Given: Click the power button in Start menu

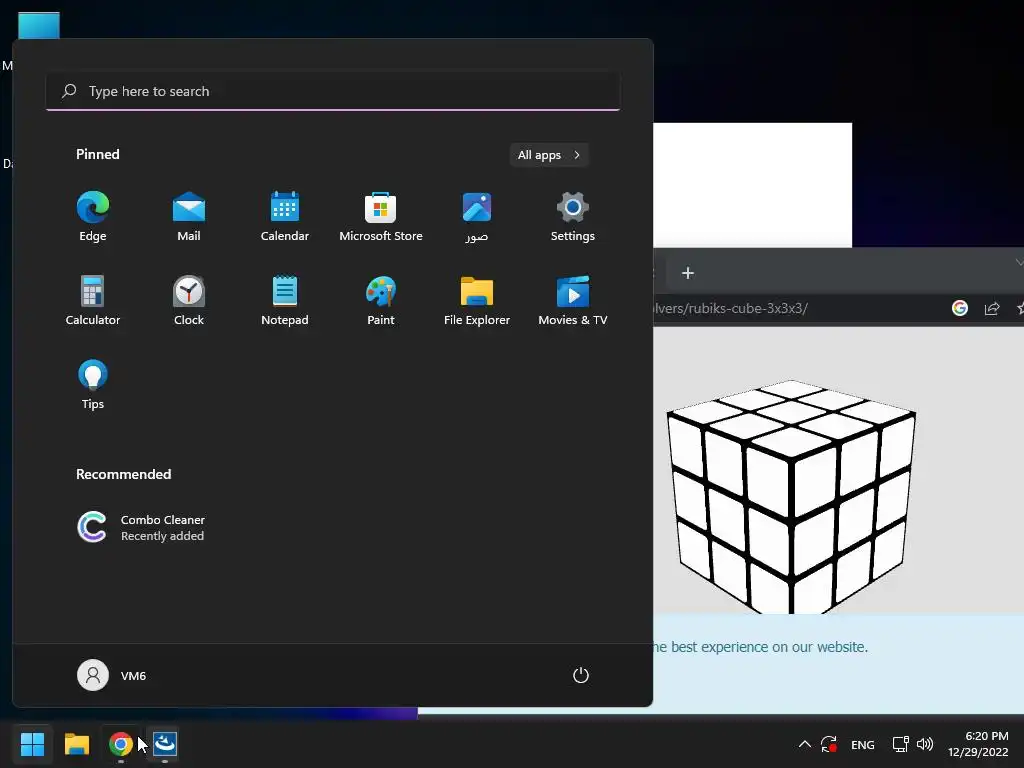Looking at the screenshot, I should click(581, 675).
